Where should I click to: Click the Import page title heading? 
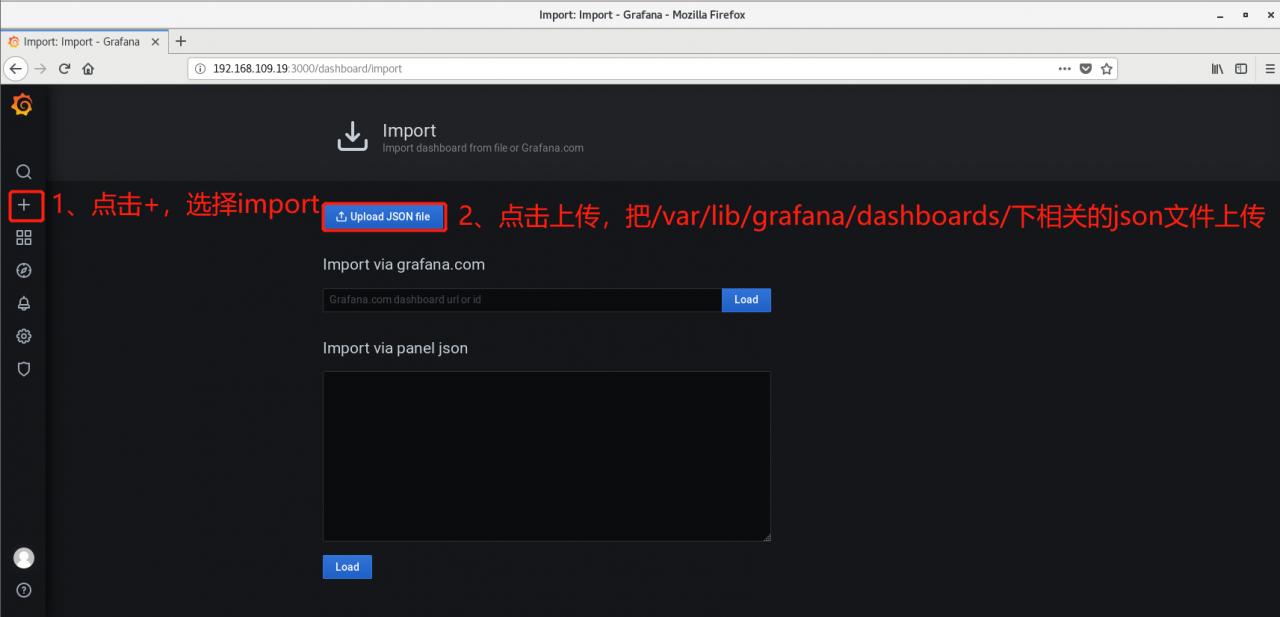click(409, 131)
